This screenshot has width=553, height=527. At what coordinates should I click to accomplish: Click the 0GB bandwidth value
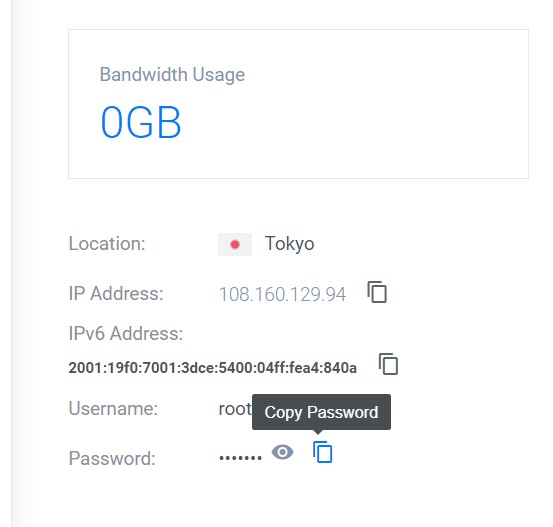tap(141, 122)
